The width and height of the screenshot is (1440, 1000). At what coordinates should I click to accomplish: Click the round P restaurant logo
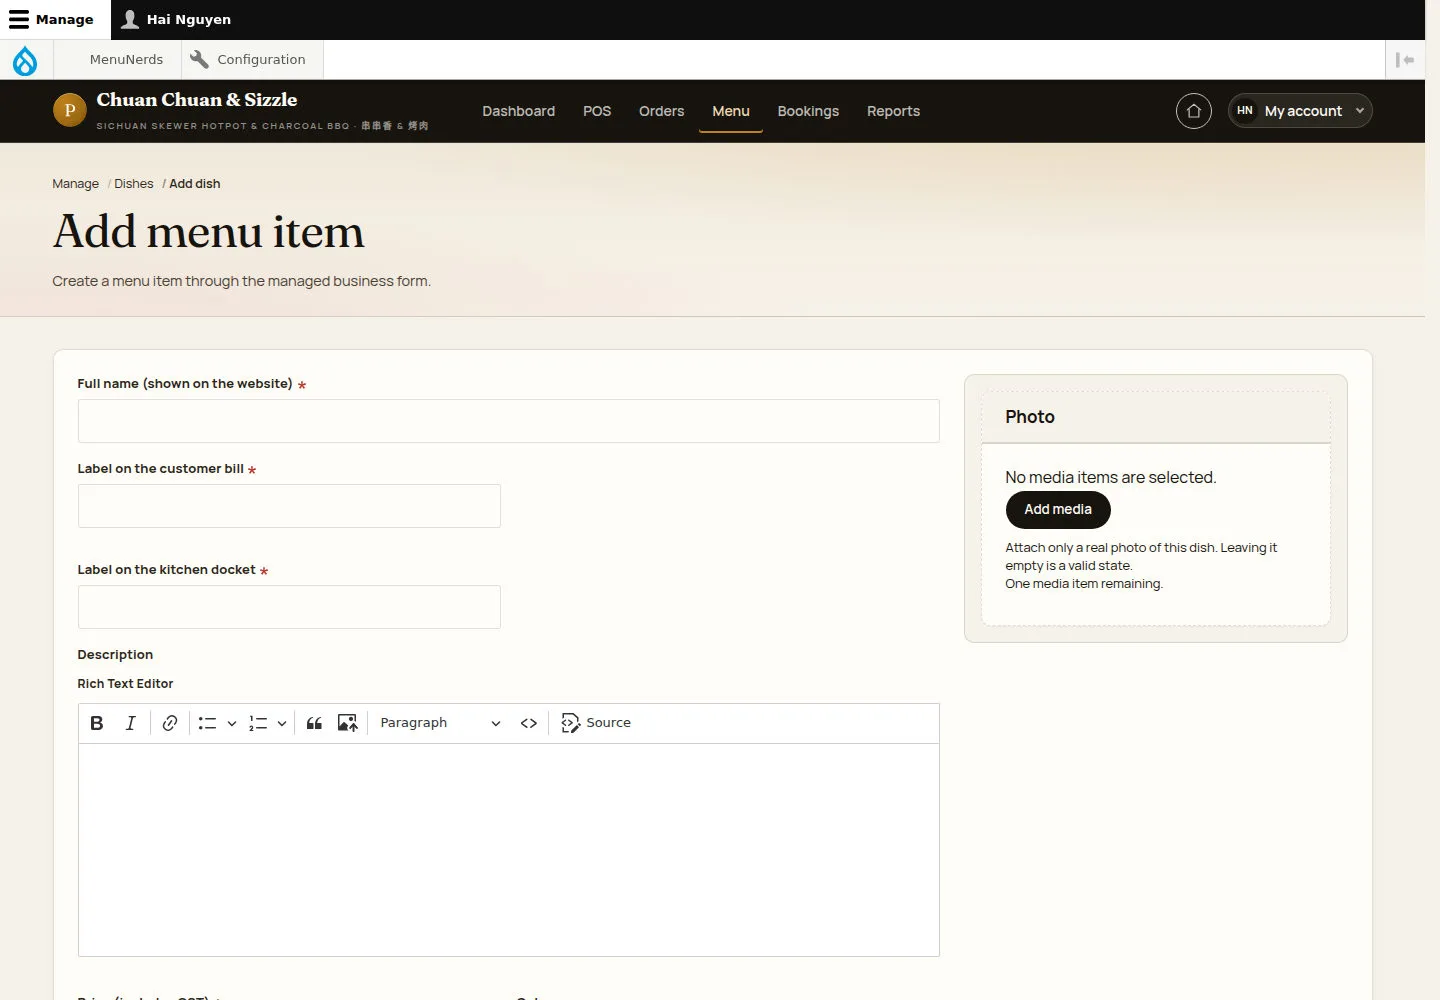click(70, 110)
